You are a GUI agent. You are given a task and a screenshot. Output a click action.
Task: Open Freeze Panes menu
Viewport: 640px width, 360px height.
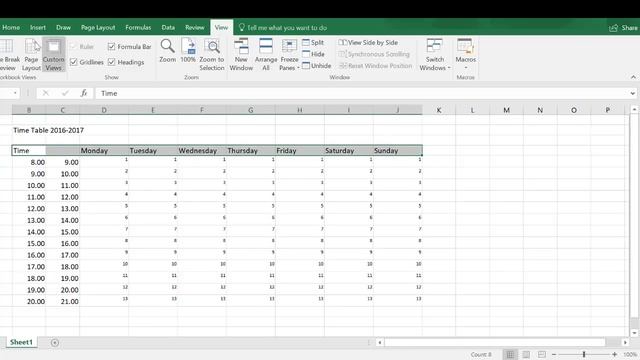[289, 55]
